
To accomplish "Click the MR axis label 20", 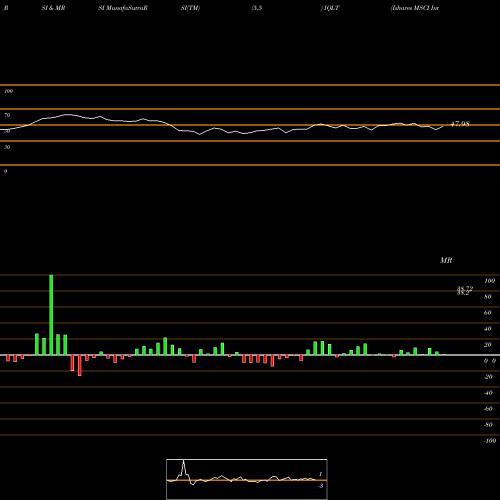I will (488, 345).
